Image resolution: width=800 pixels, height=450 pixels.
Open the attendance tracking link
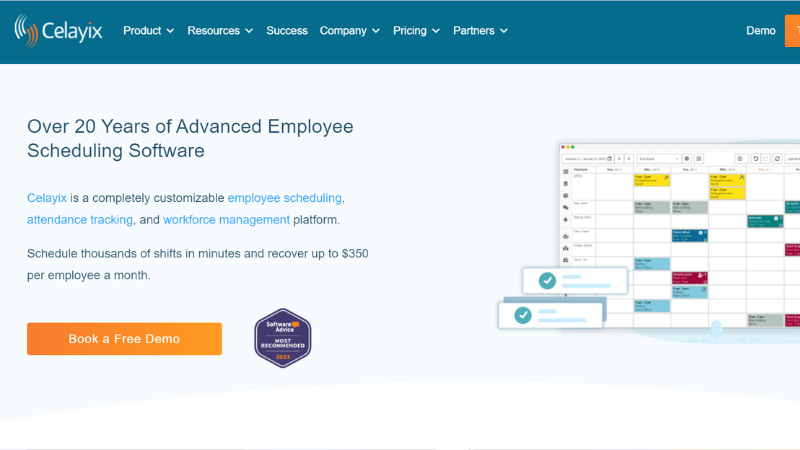80,220
